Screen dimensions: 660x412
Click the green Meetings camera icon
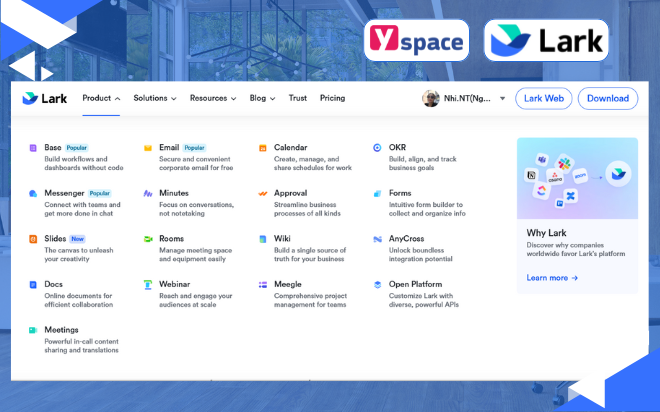(33, 330)
